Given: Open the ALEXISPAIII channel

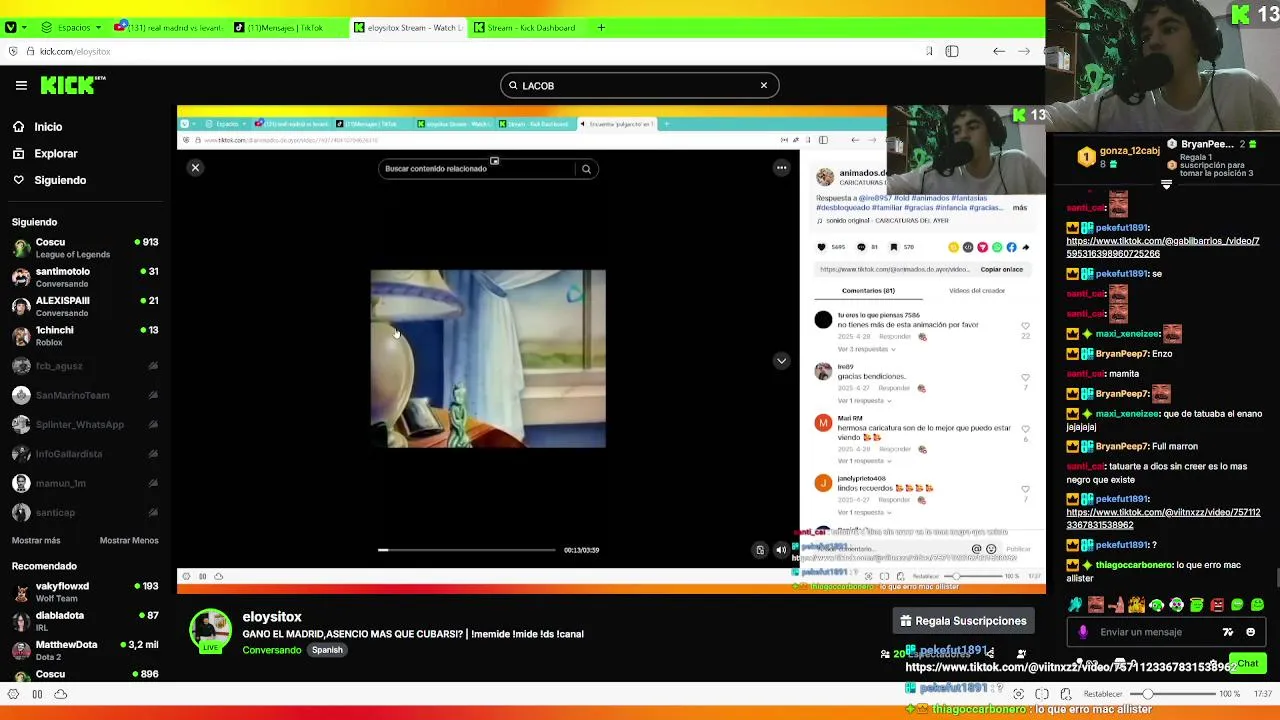Looking at the screenshot, I should (x=85, y=306).
